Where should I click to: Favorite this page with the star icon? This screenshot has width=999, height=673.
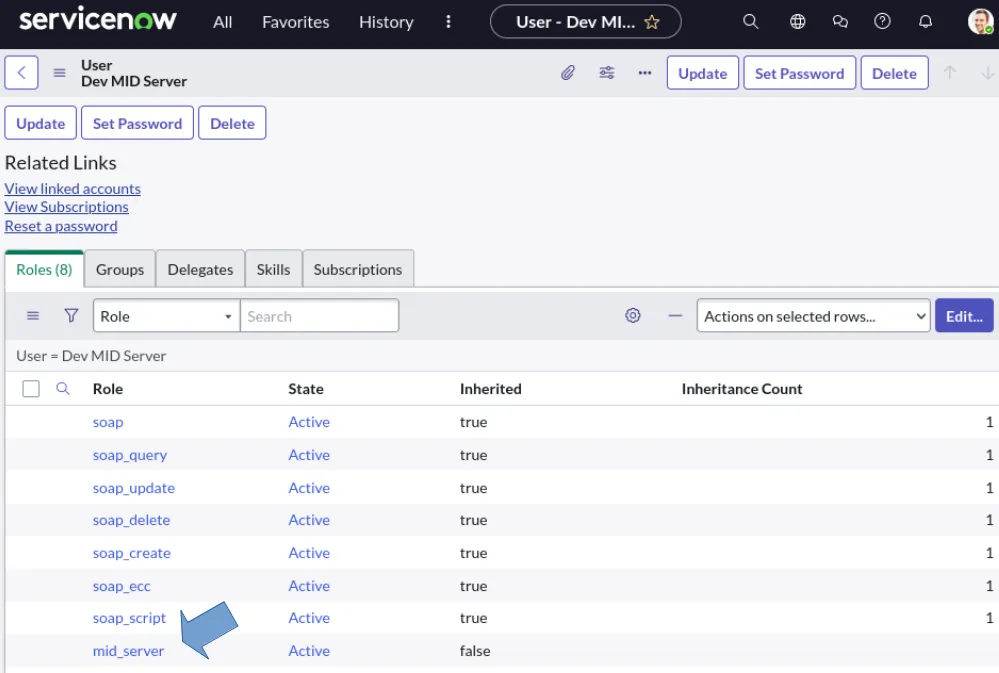click(652, 22)
